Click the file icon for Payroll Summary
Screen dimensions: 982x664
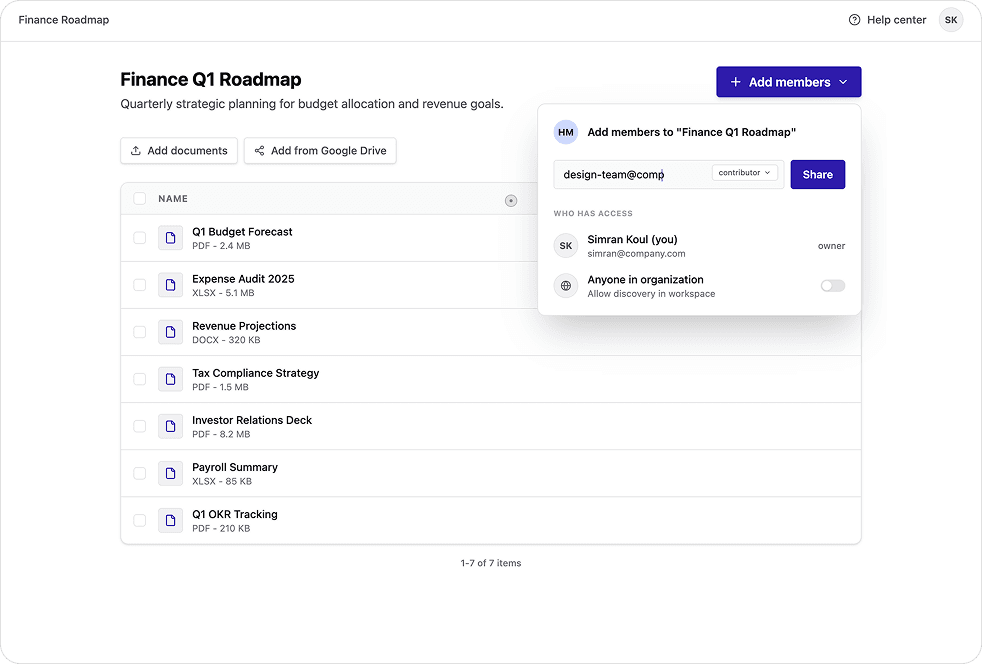170,474
